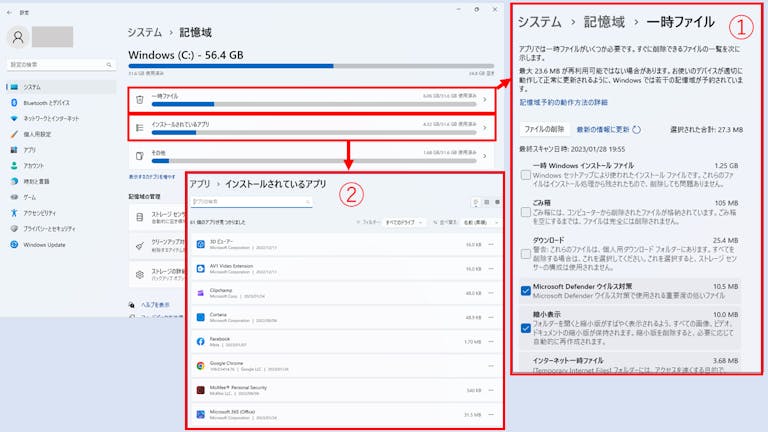This screenshot has height=432, width=768.
Task: Click the Google Chrome app icon
Action: coord(200,366)
